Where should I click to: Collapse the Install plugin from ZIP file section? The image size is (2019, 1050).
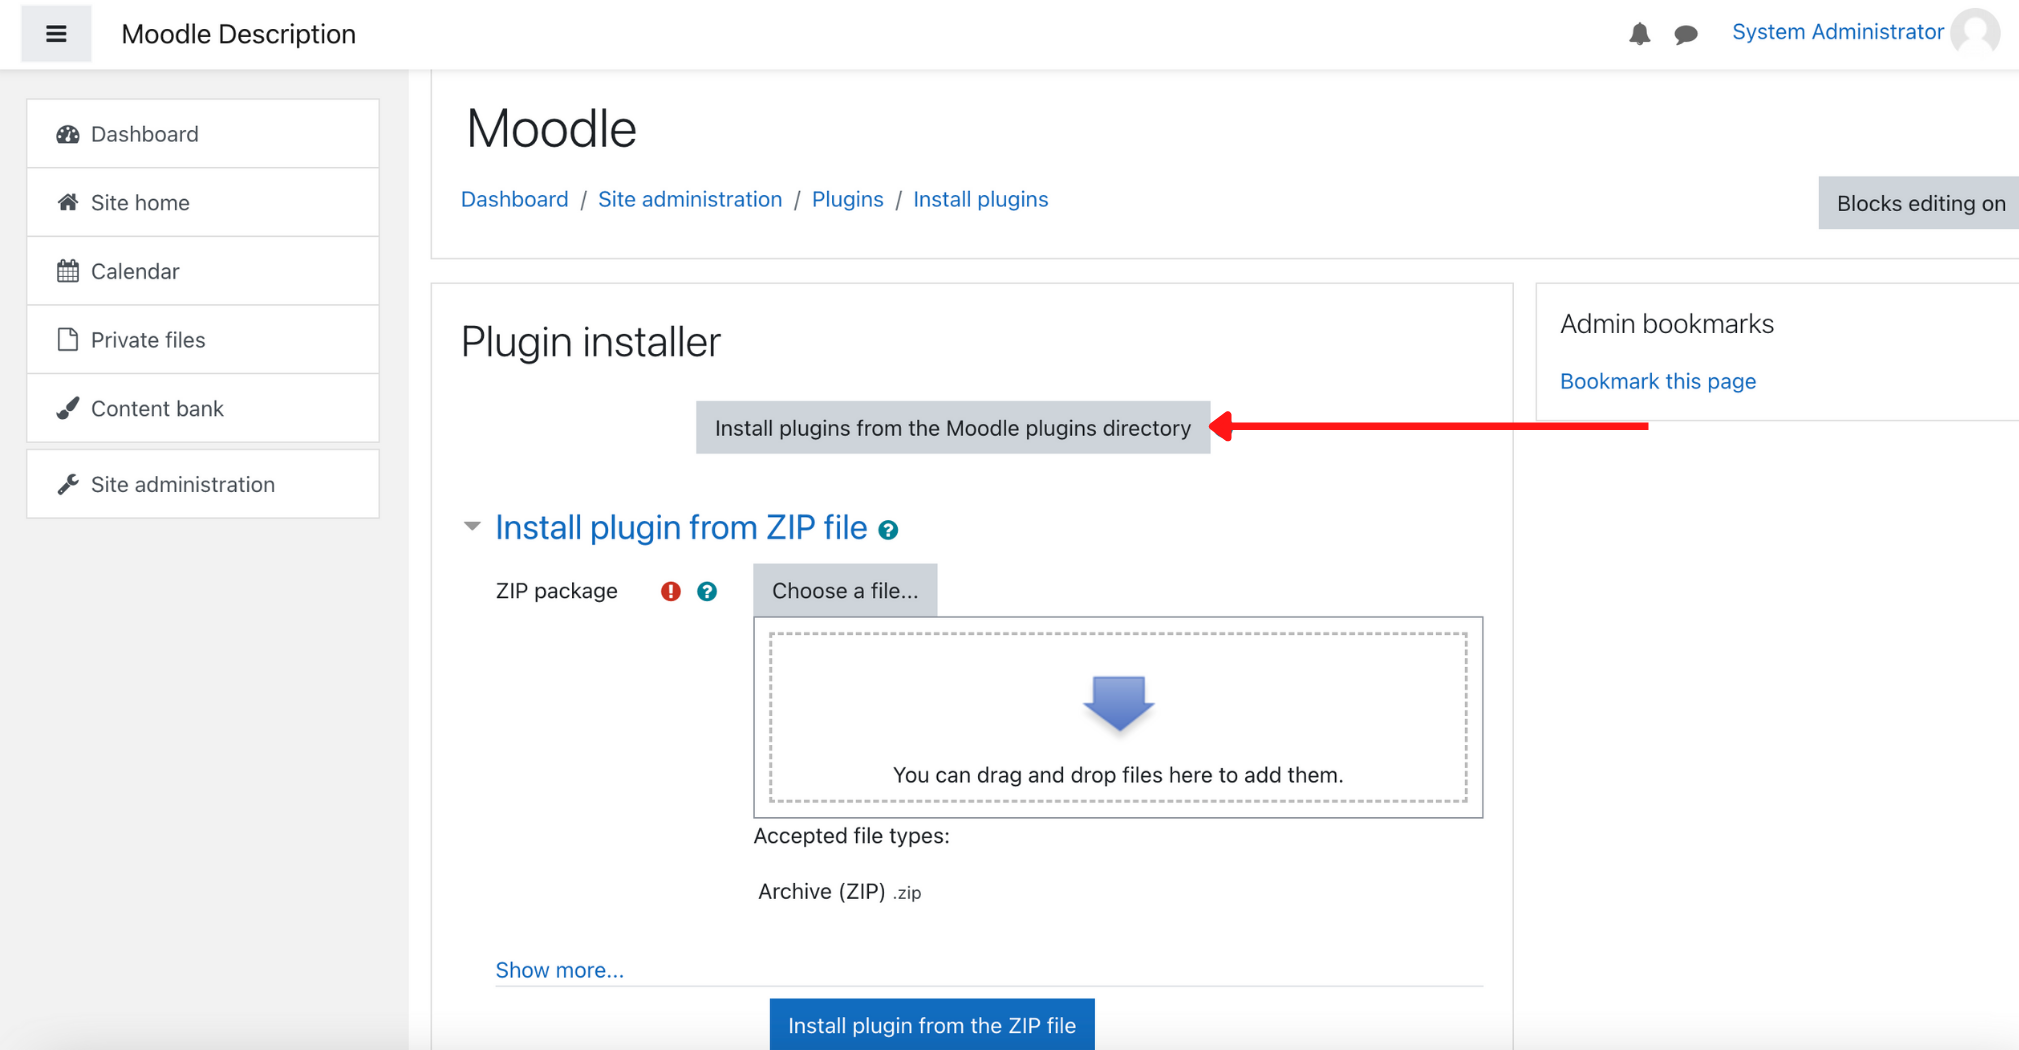tap(472, 526)
